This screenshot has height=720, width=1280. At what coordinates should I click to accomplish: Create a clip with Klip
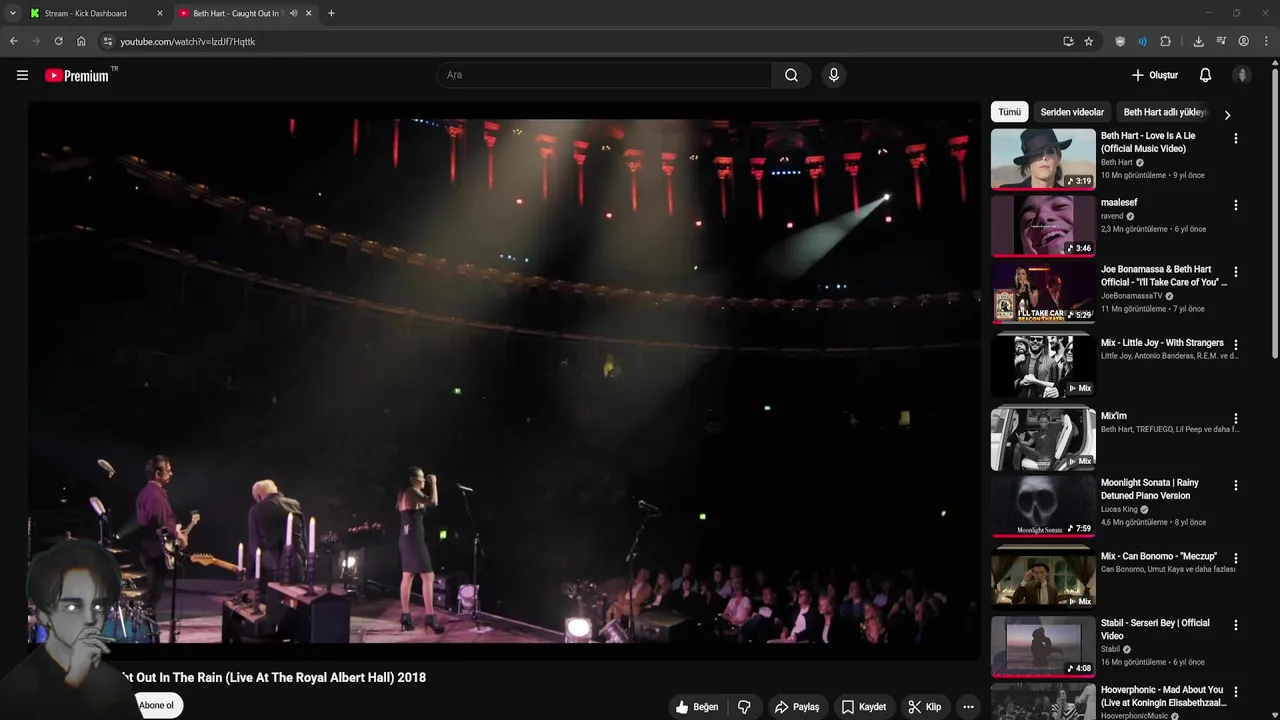click(924, 707)
